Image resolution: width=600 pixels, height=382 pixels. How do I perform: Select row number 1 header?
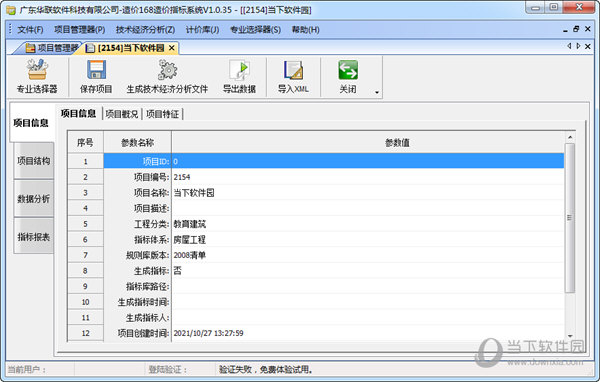click(x=85, y=161)
